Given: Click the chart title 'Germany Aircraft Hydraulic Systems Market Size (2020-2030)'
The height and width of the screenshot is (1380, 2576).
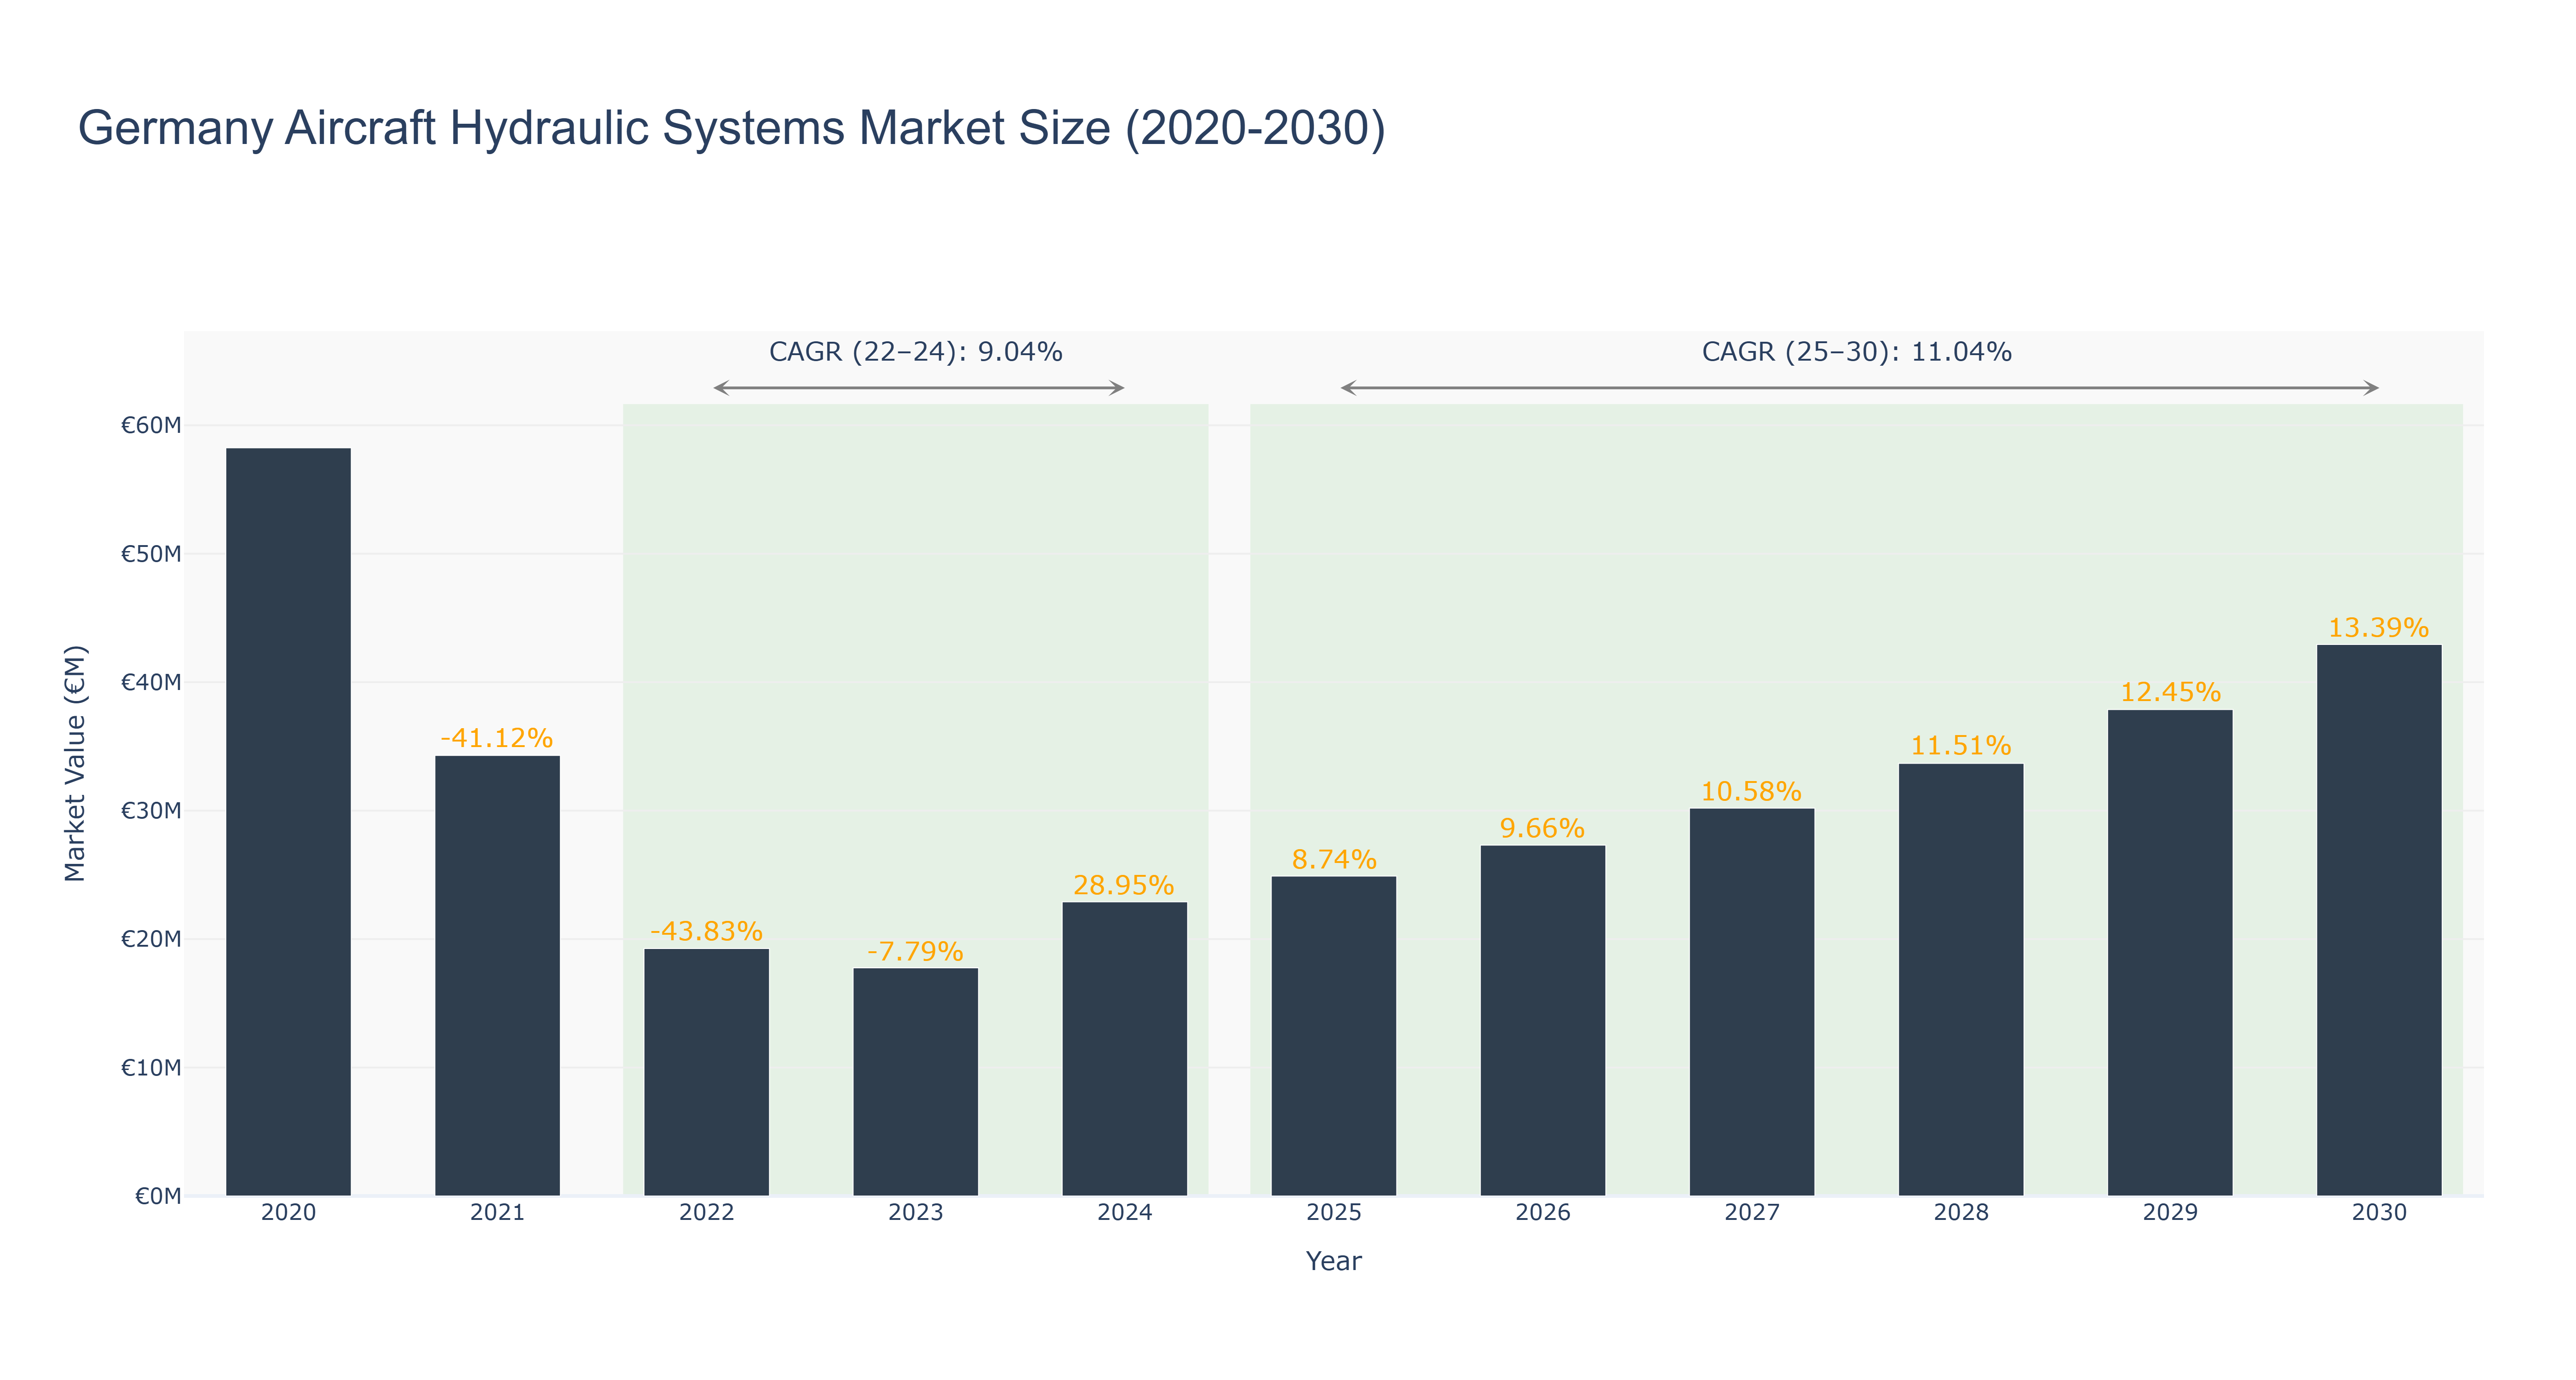Looking at the screenshot, I should 732,128.
